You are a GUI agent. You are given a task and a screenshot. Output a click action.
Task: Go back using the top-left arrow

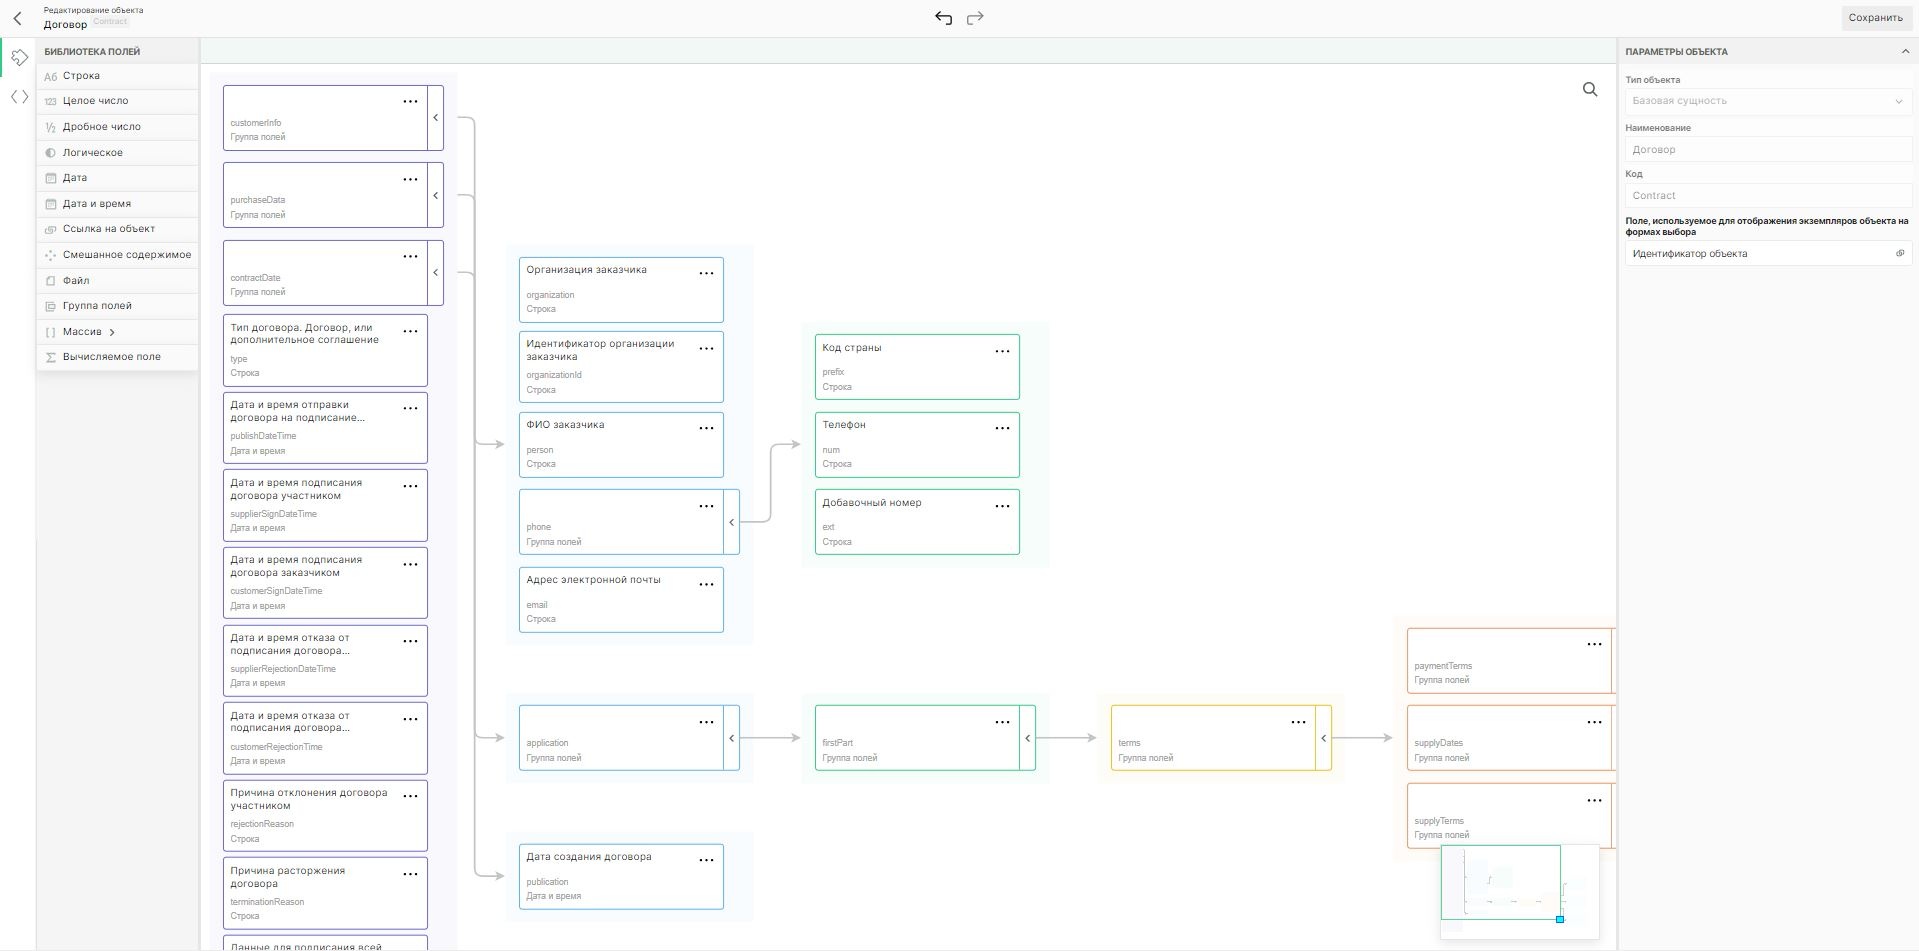coord(17,18)
